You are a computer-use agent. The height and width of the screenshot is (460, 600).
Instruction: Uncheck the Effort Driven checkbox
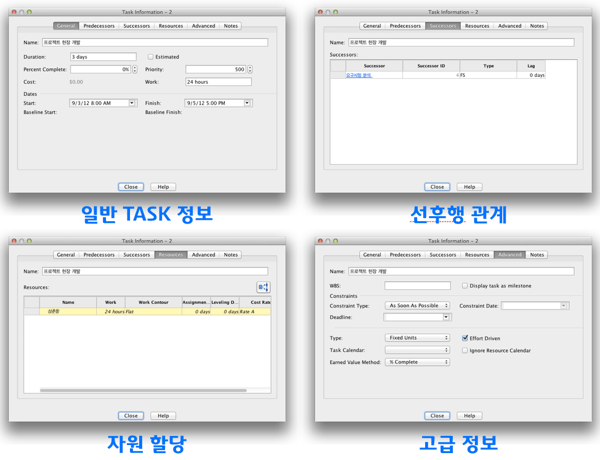click(x=465, y=338)
